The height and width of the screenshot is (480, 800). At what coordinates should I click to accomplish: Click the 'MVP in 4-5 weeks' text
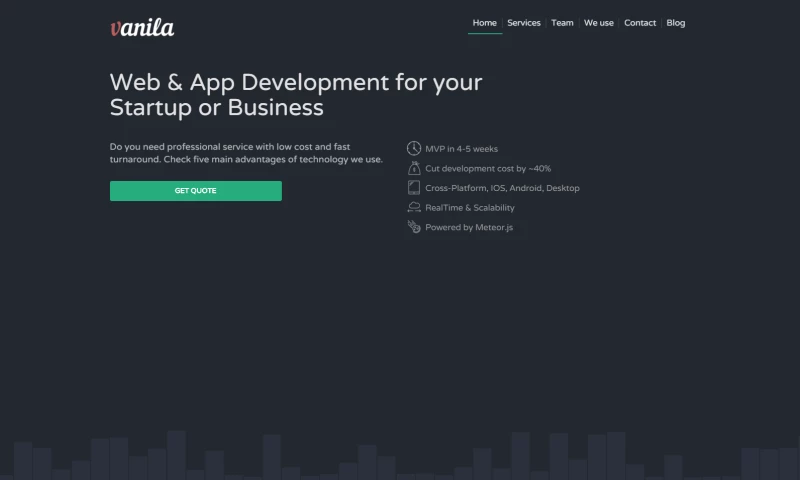[x=461, y=149]
